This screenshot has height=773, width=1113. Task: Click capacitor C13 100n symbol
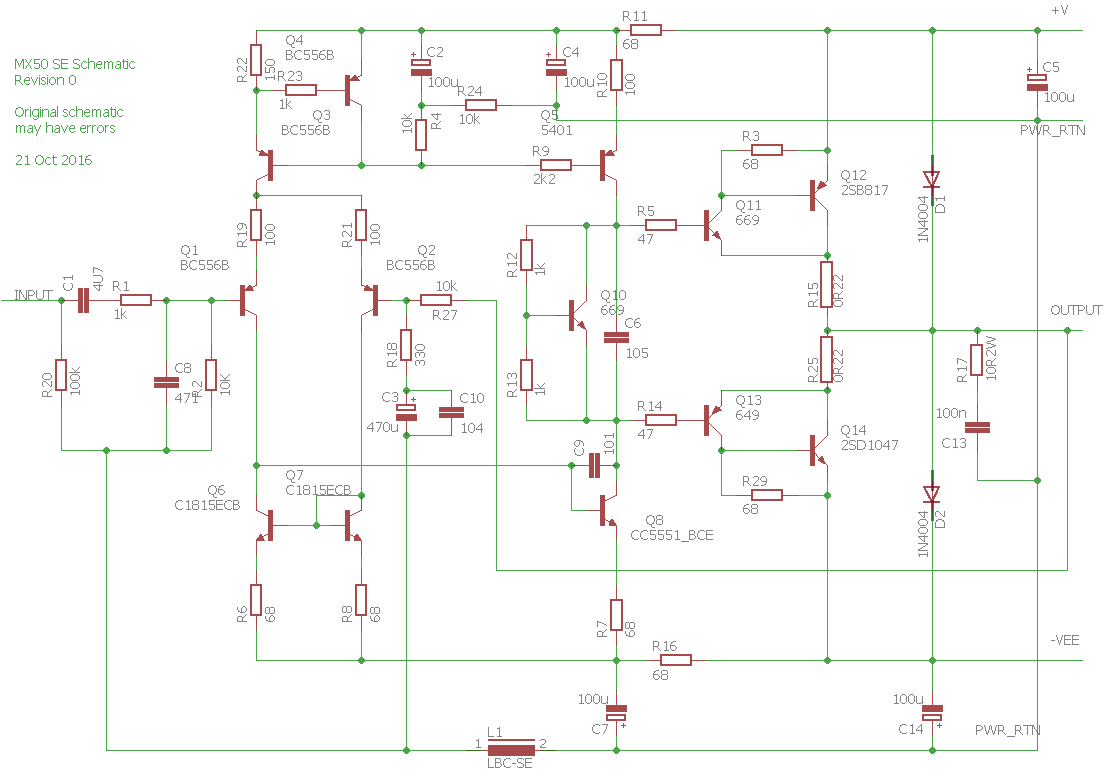pos(977,427)
